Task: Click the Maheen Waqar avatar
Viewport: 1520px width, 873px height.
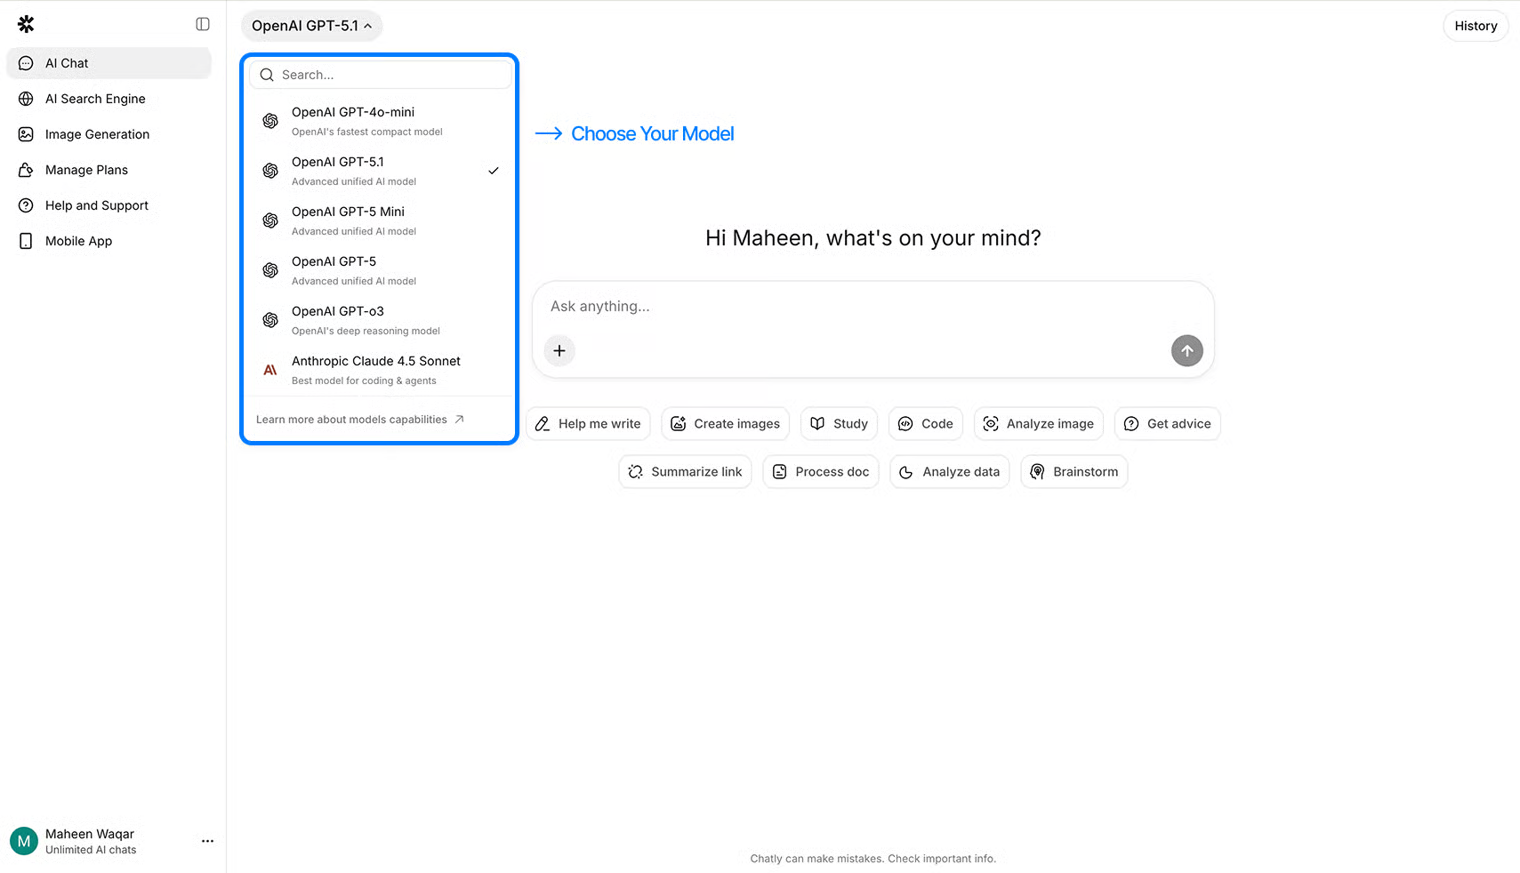Action: tap(24, 842)
